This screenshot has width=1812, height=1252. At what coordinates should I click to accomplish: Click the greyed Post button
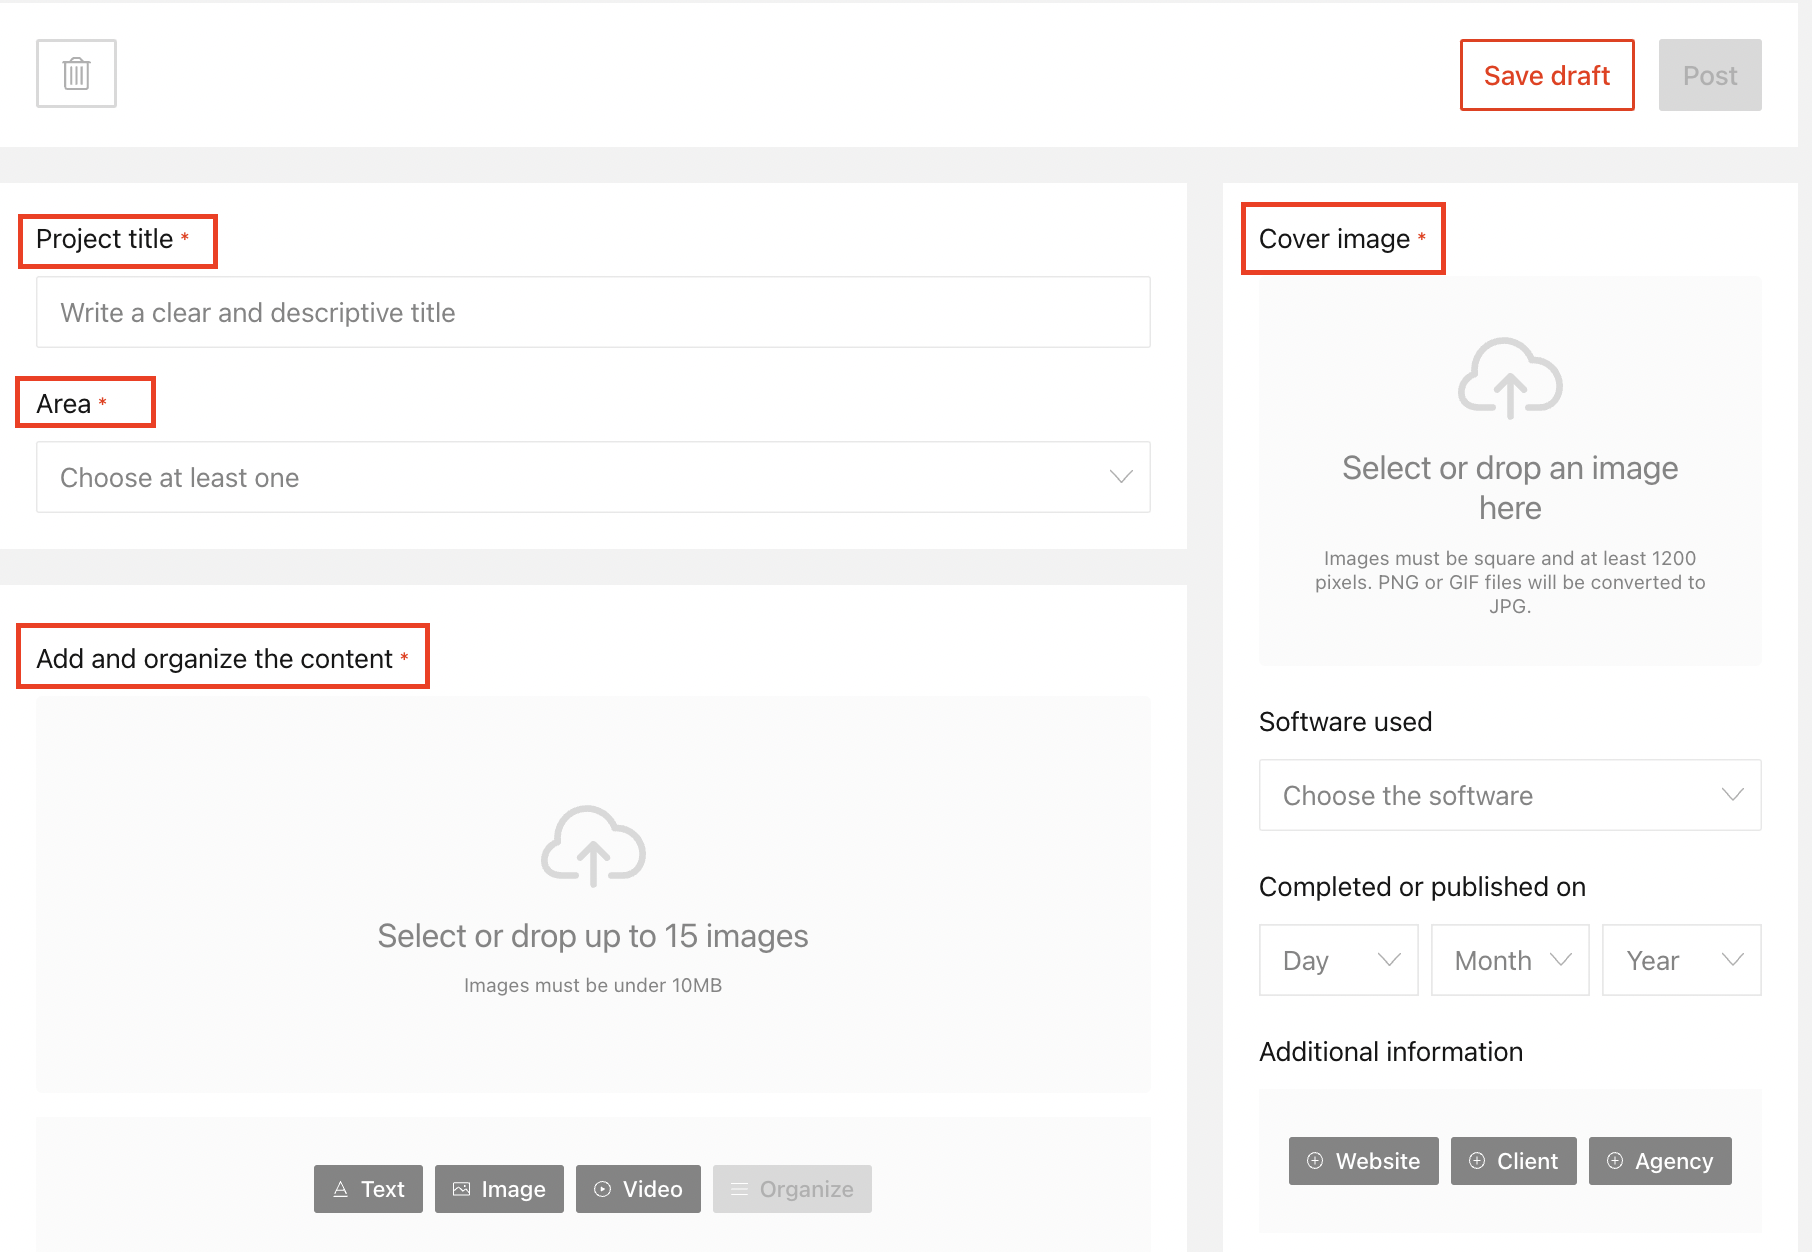click(x=1710, y=75)
